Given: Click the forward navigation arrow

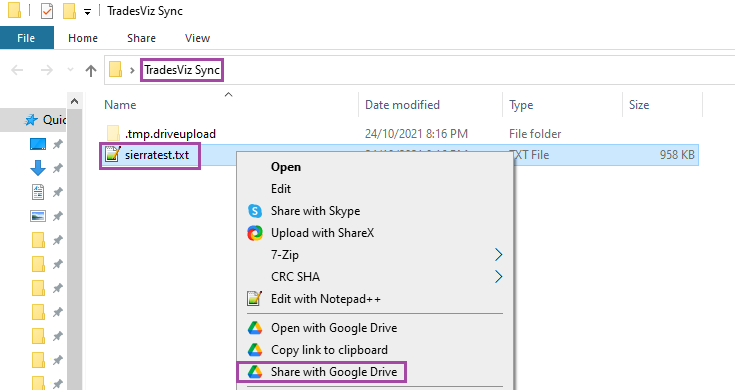Looking at the screenshot, I should coord(47,70).
